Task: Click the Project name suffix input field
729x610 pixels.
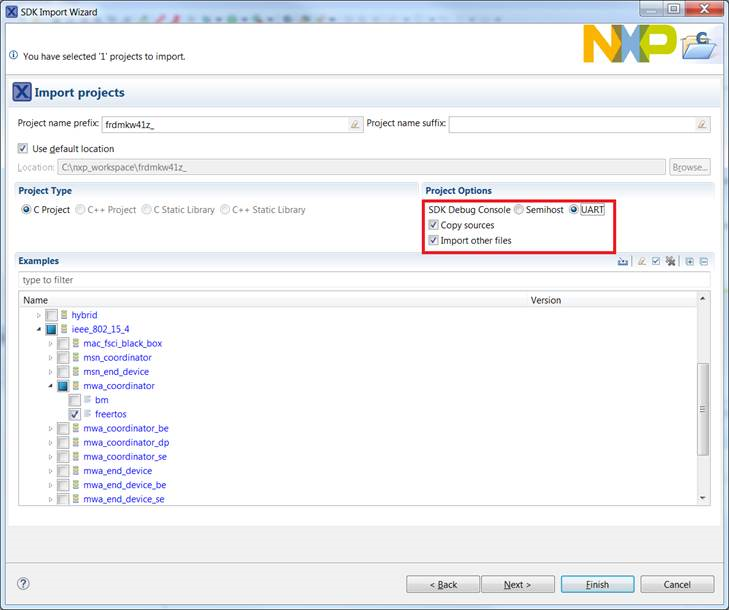Action: coord(572,124)
